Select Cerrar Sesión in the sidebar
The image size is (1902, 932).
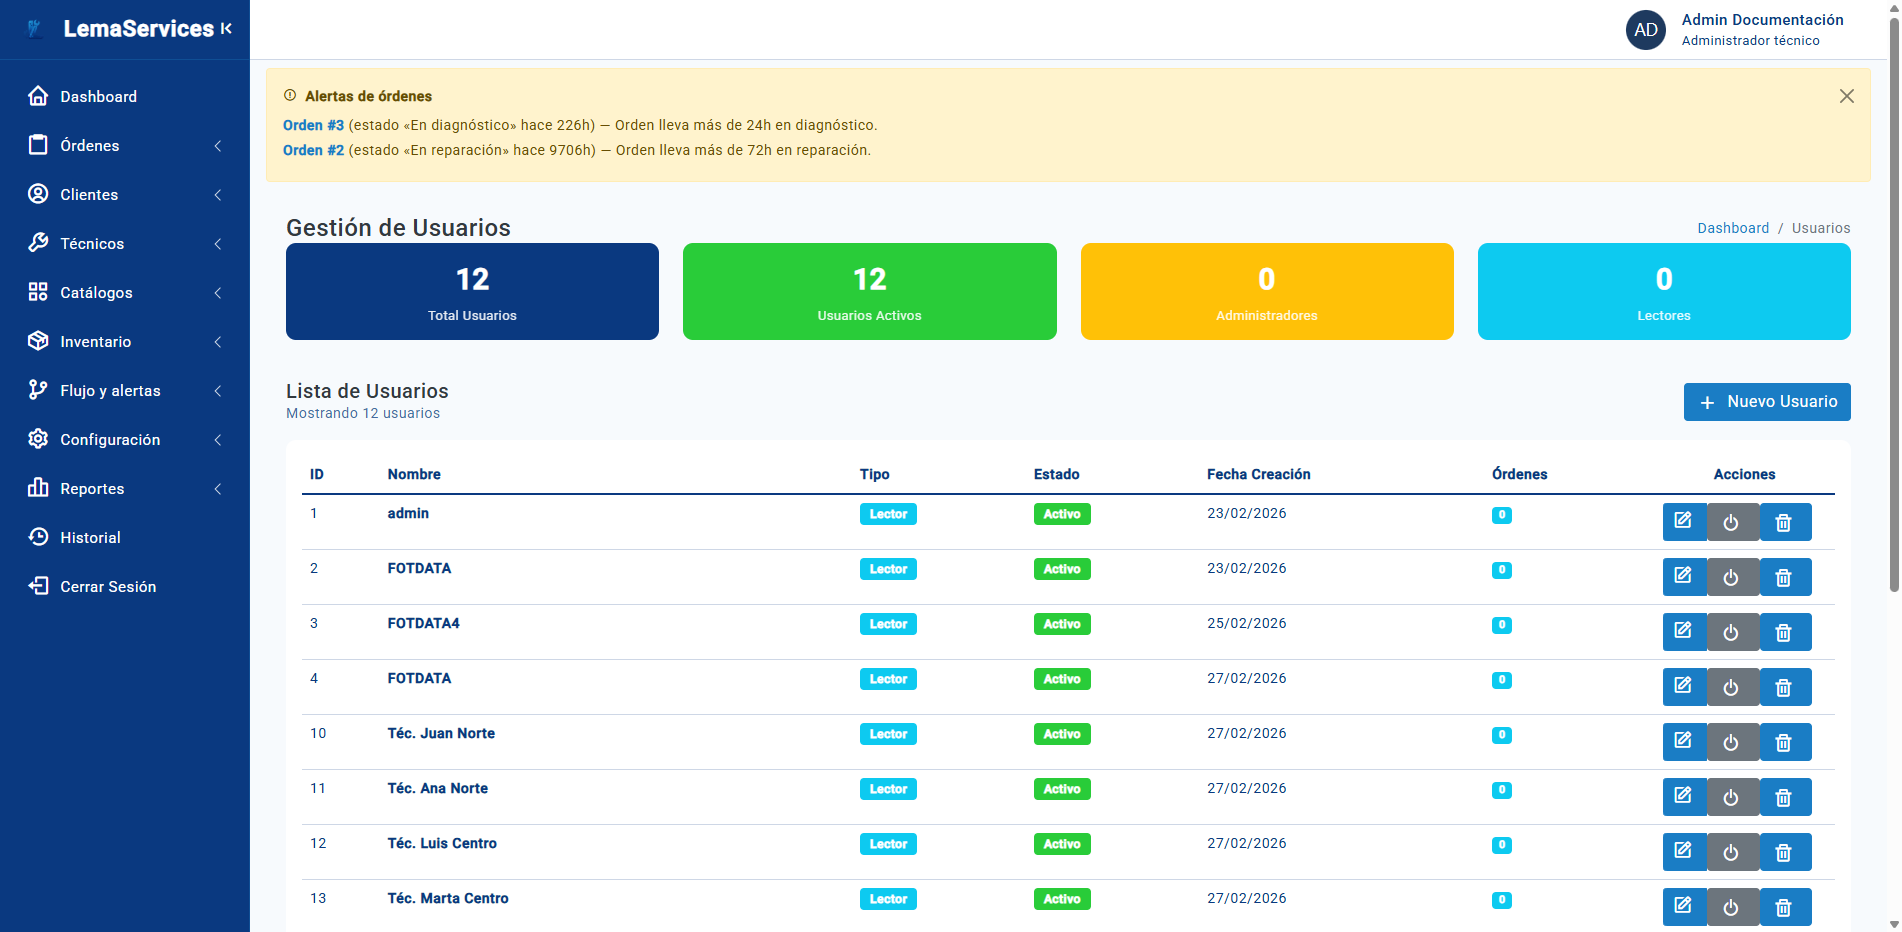(x=108, y=587)
